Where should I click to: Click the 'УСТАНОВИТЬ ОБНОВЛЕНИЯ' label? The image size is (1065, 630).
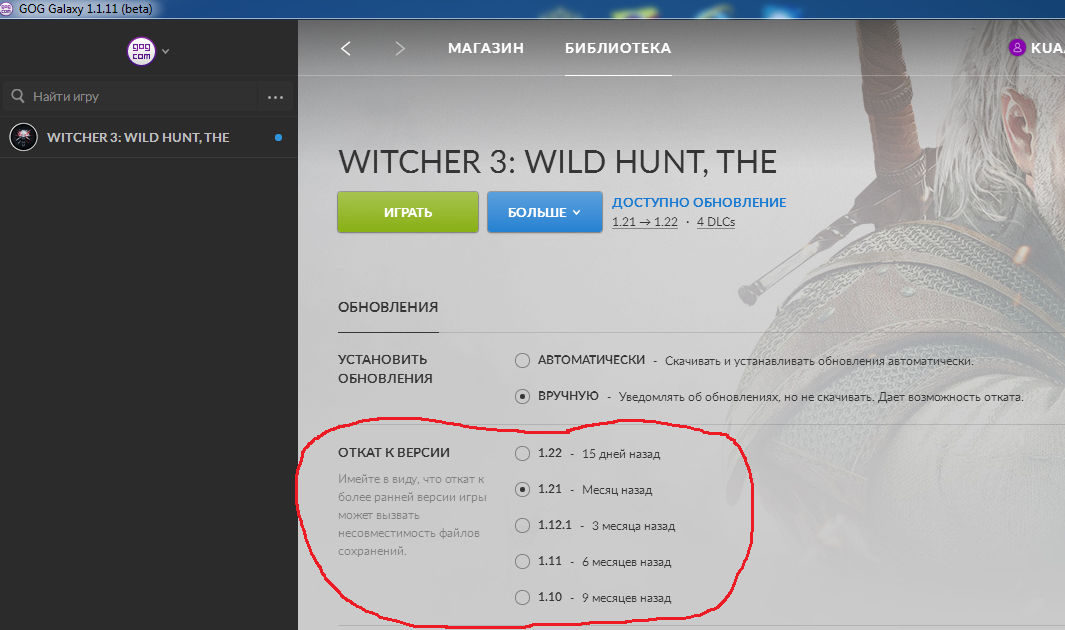(385, 369)
